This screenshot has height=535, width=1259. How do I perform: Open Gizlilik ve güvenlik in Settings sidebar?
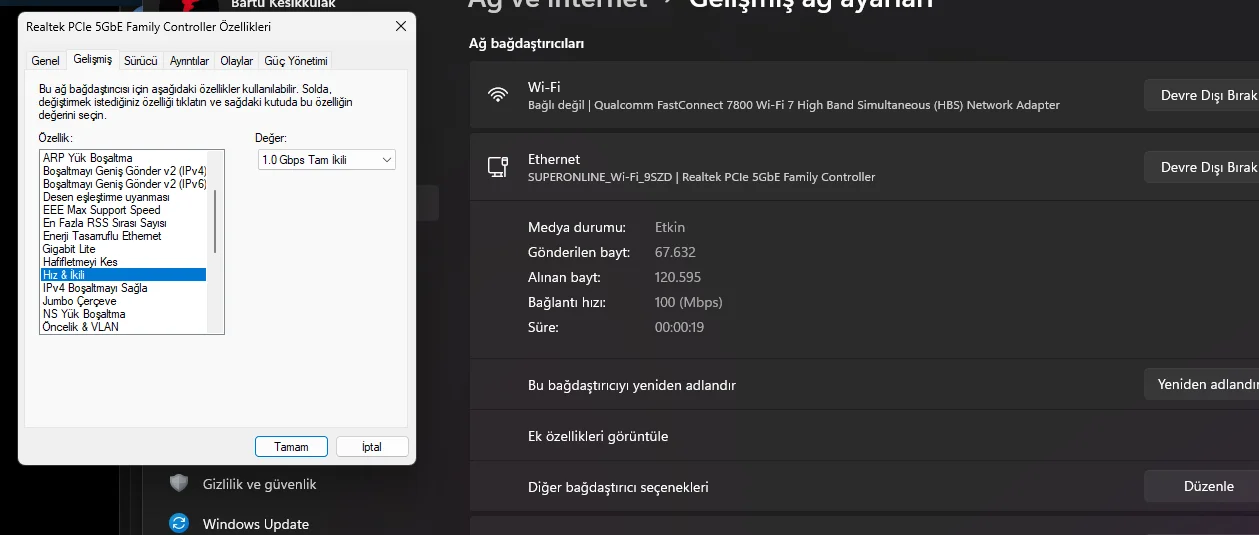click(x=260, y=484)
